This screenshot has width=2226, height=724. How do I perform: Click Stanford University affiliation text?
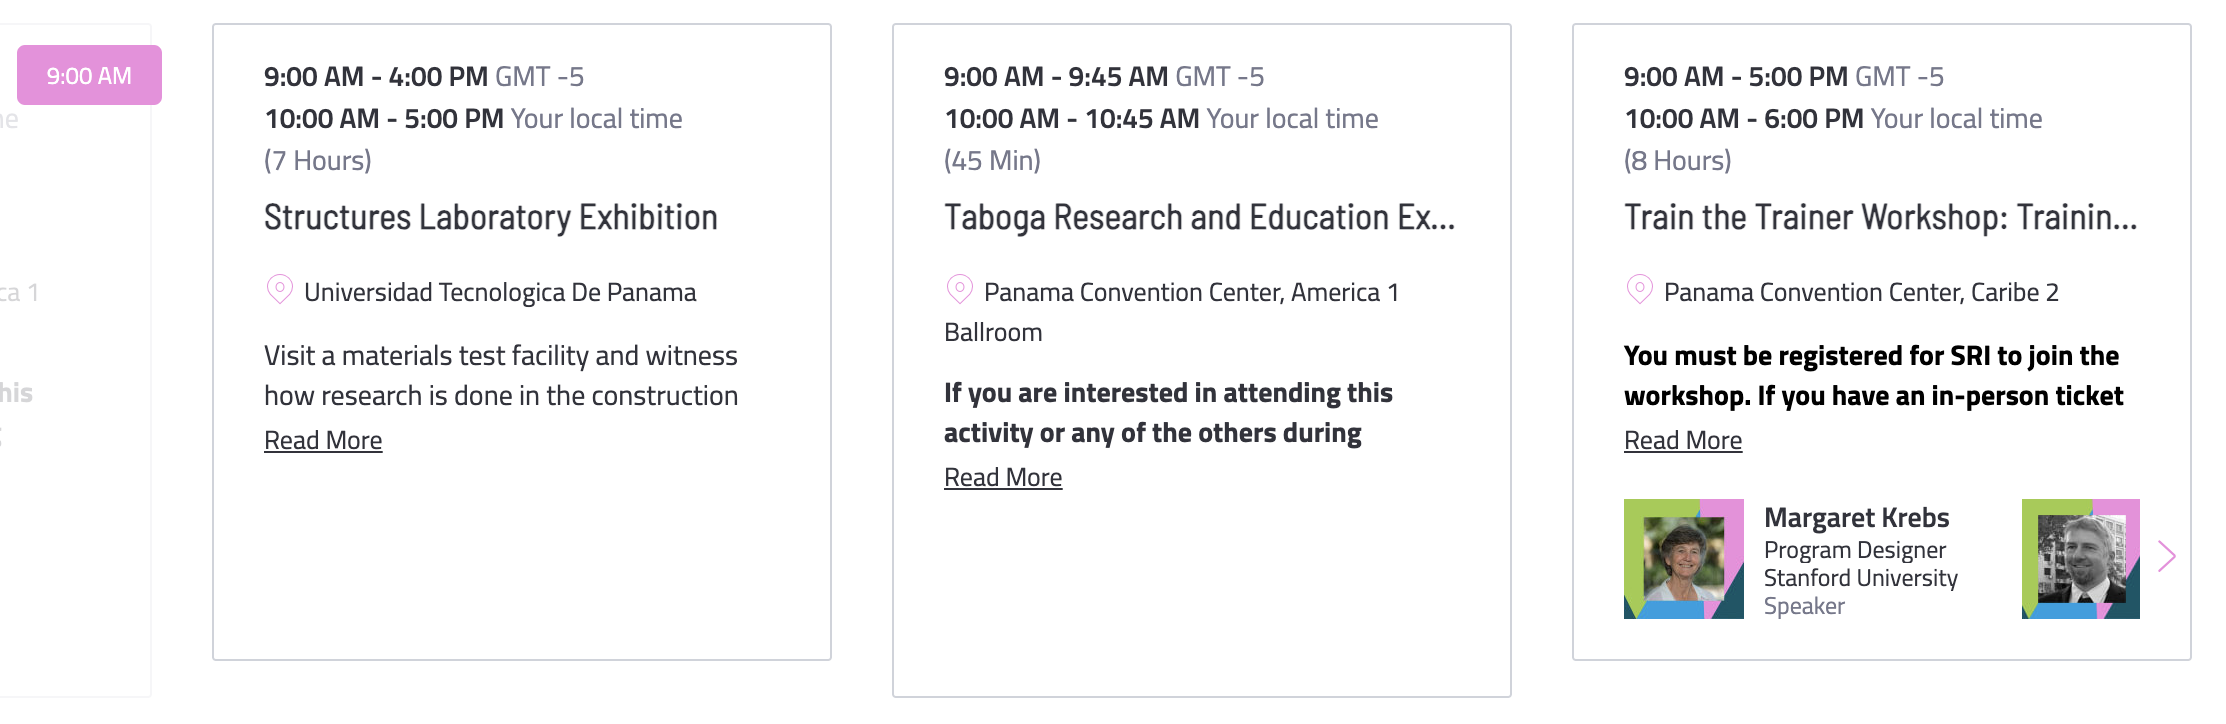tap(1860, 578)
